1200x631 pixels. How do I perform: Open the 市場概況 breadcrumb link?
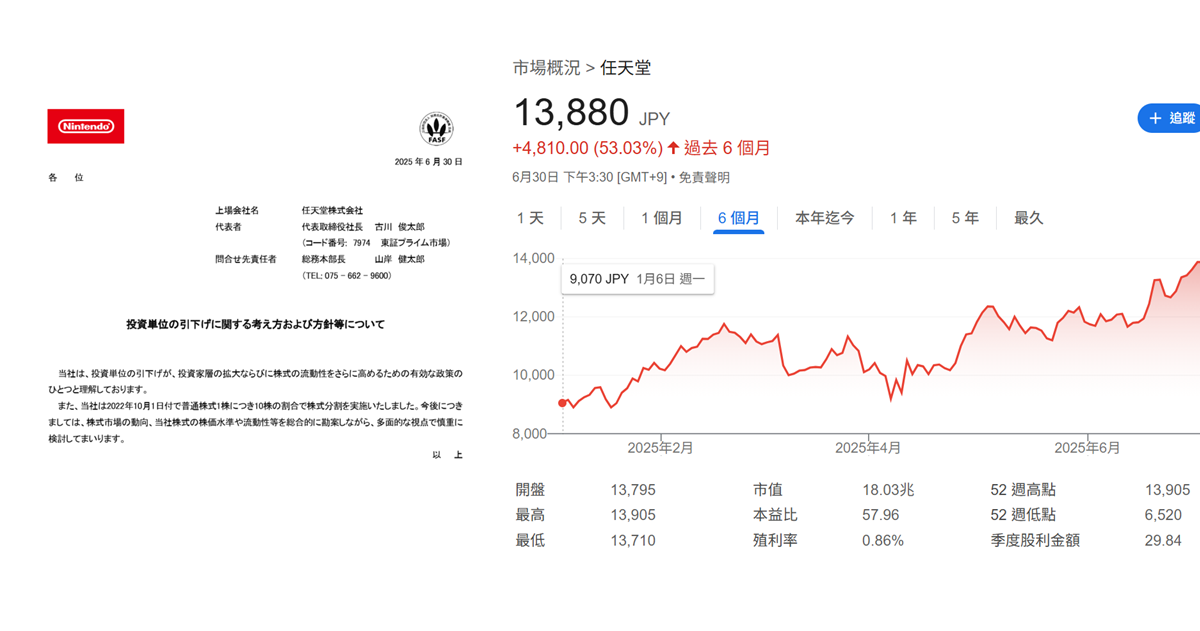pos(546,68)
